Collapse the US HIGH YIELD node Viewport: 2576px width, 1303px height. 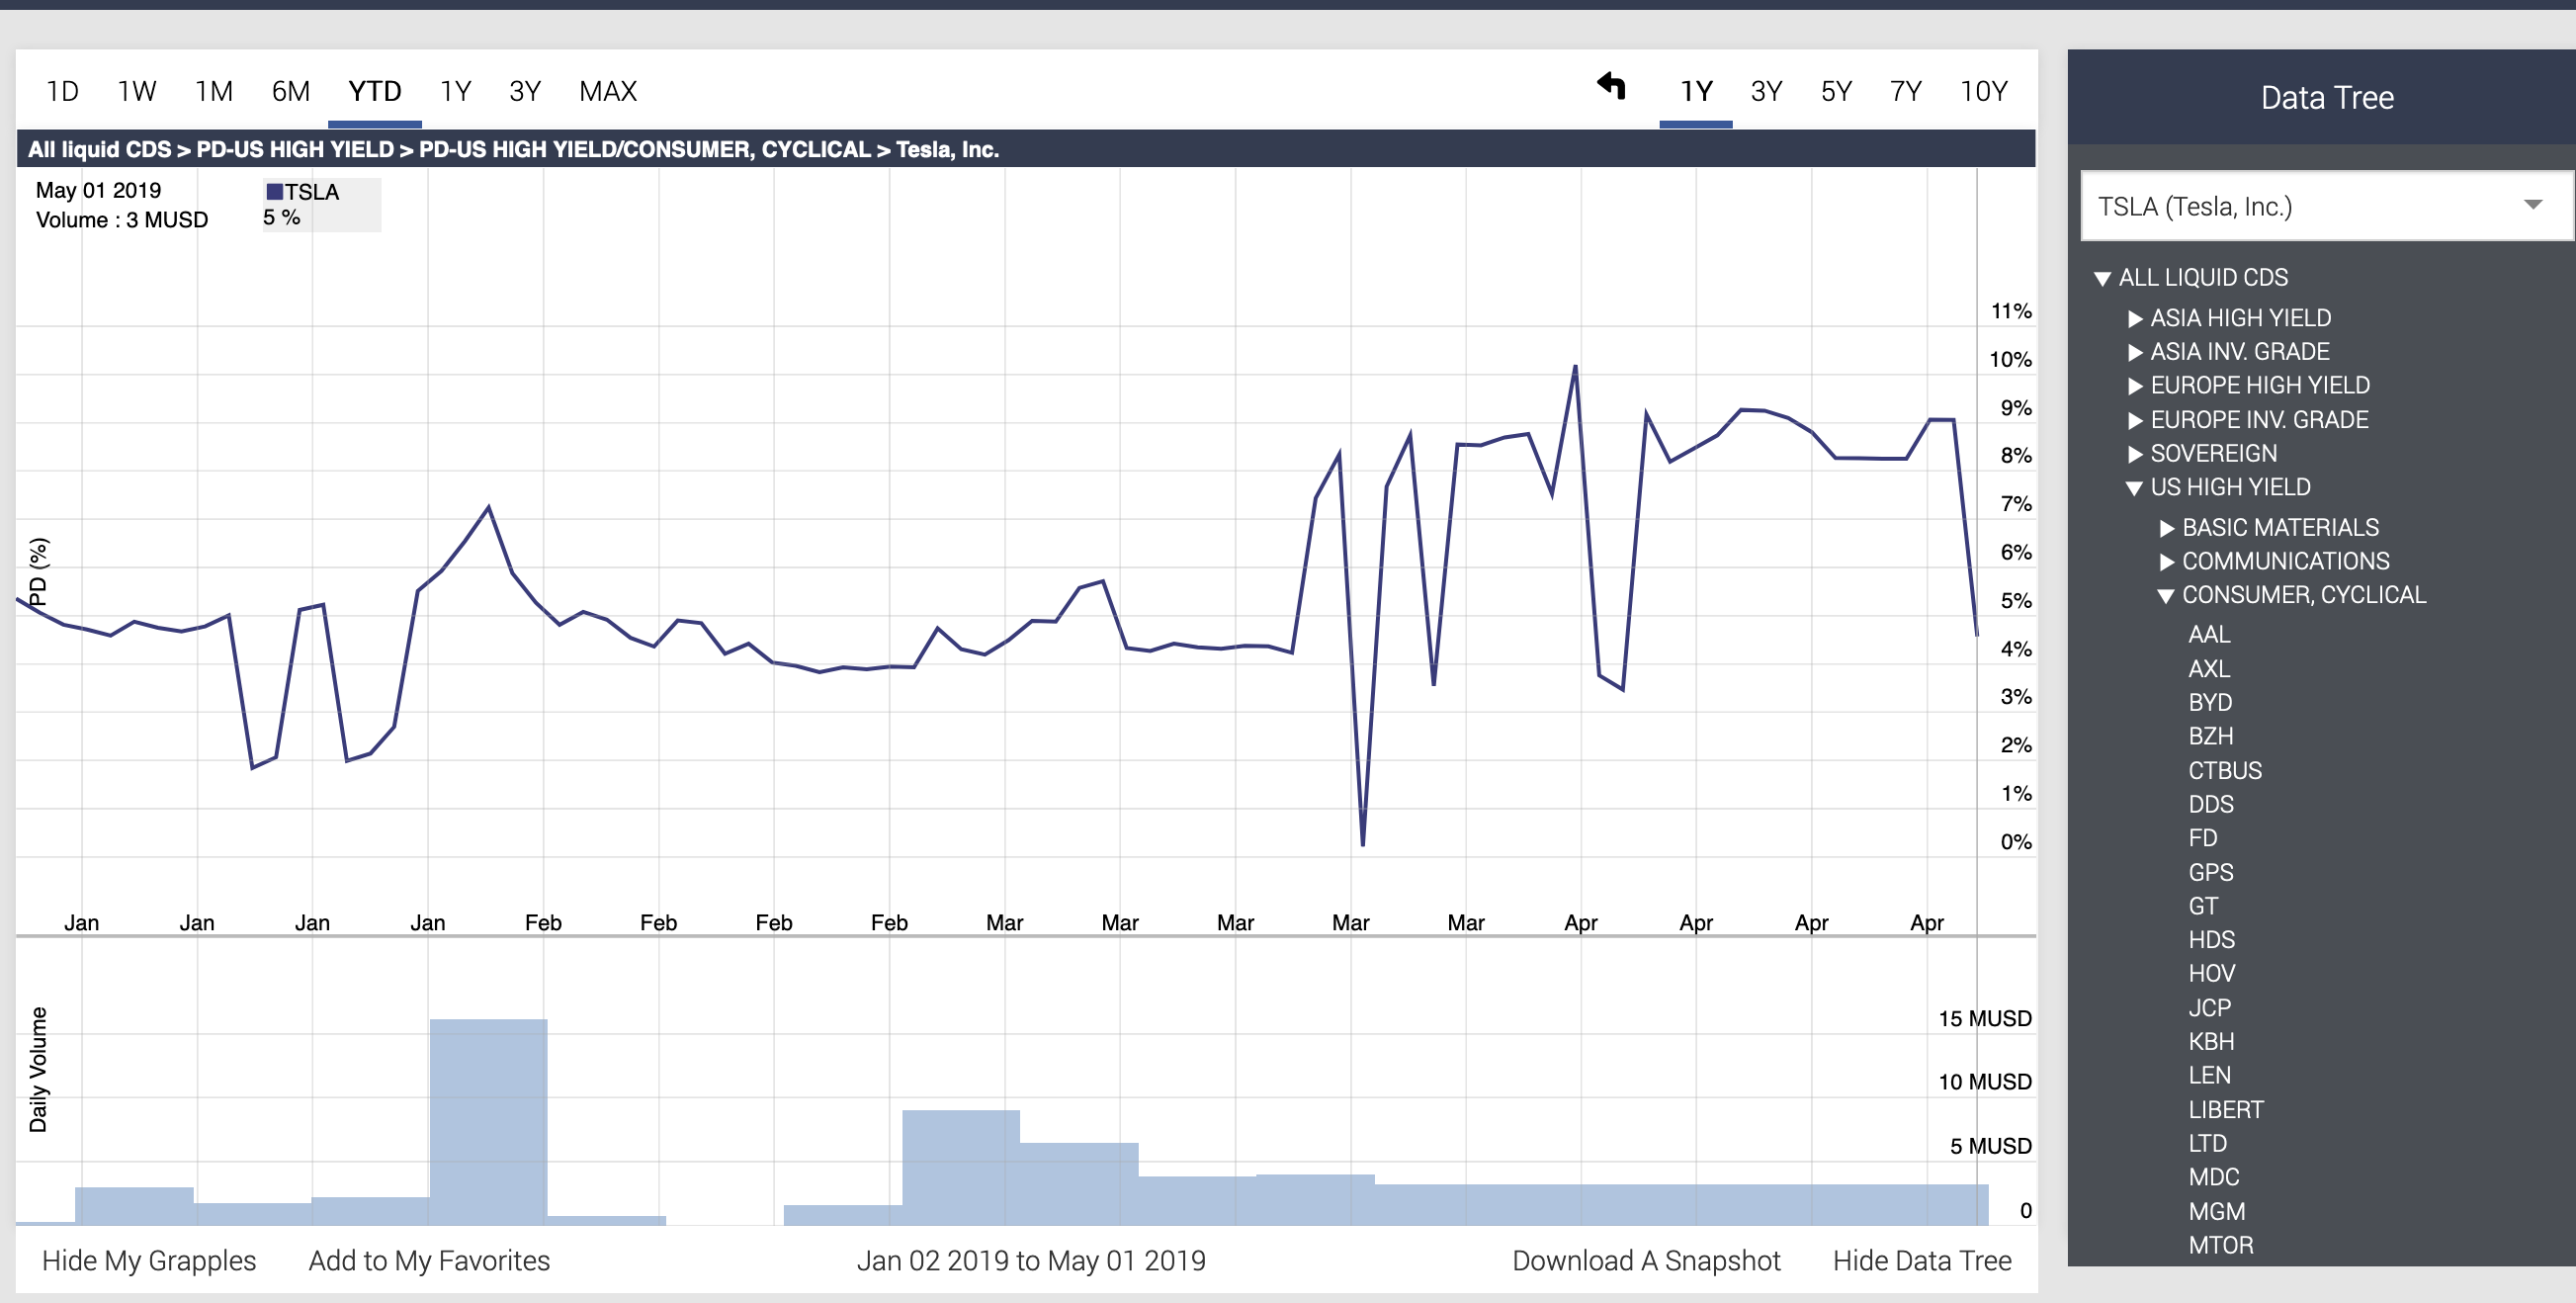click(x=2134, y=488)
